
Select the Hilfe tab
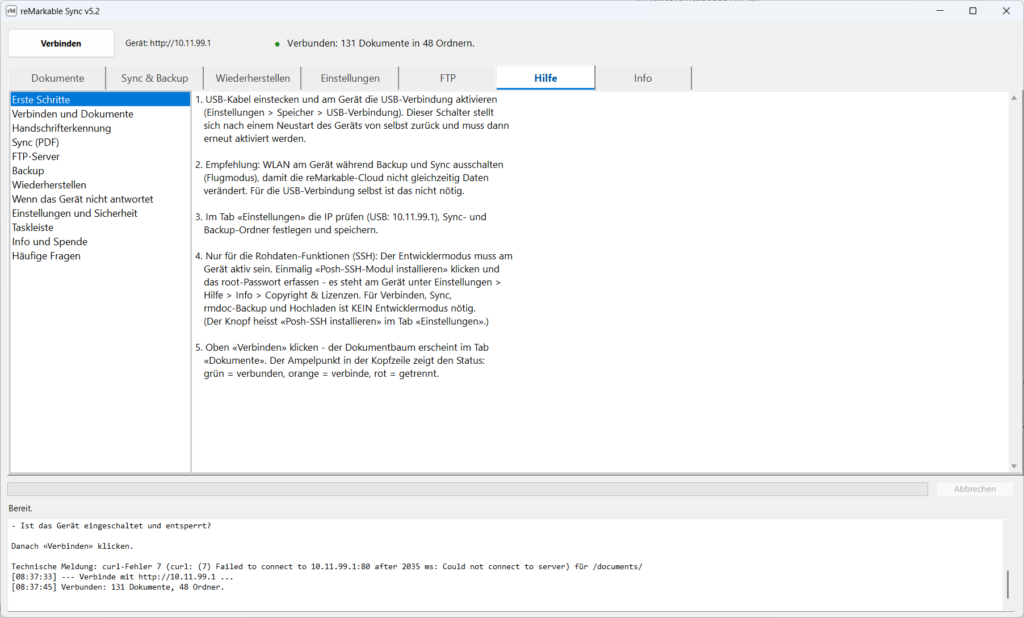click(x=546, y=78)
